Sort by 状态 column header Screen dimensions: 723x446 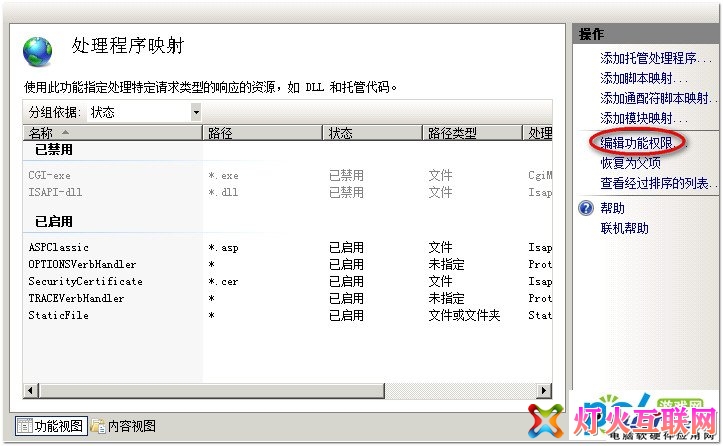click(373, 133)
